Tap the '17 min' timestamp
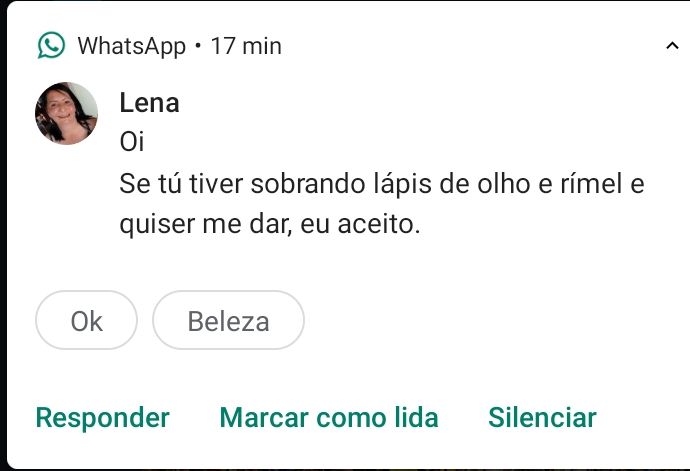 pos(246,46)
